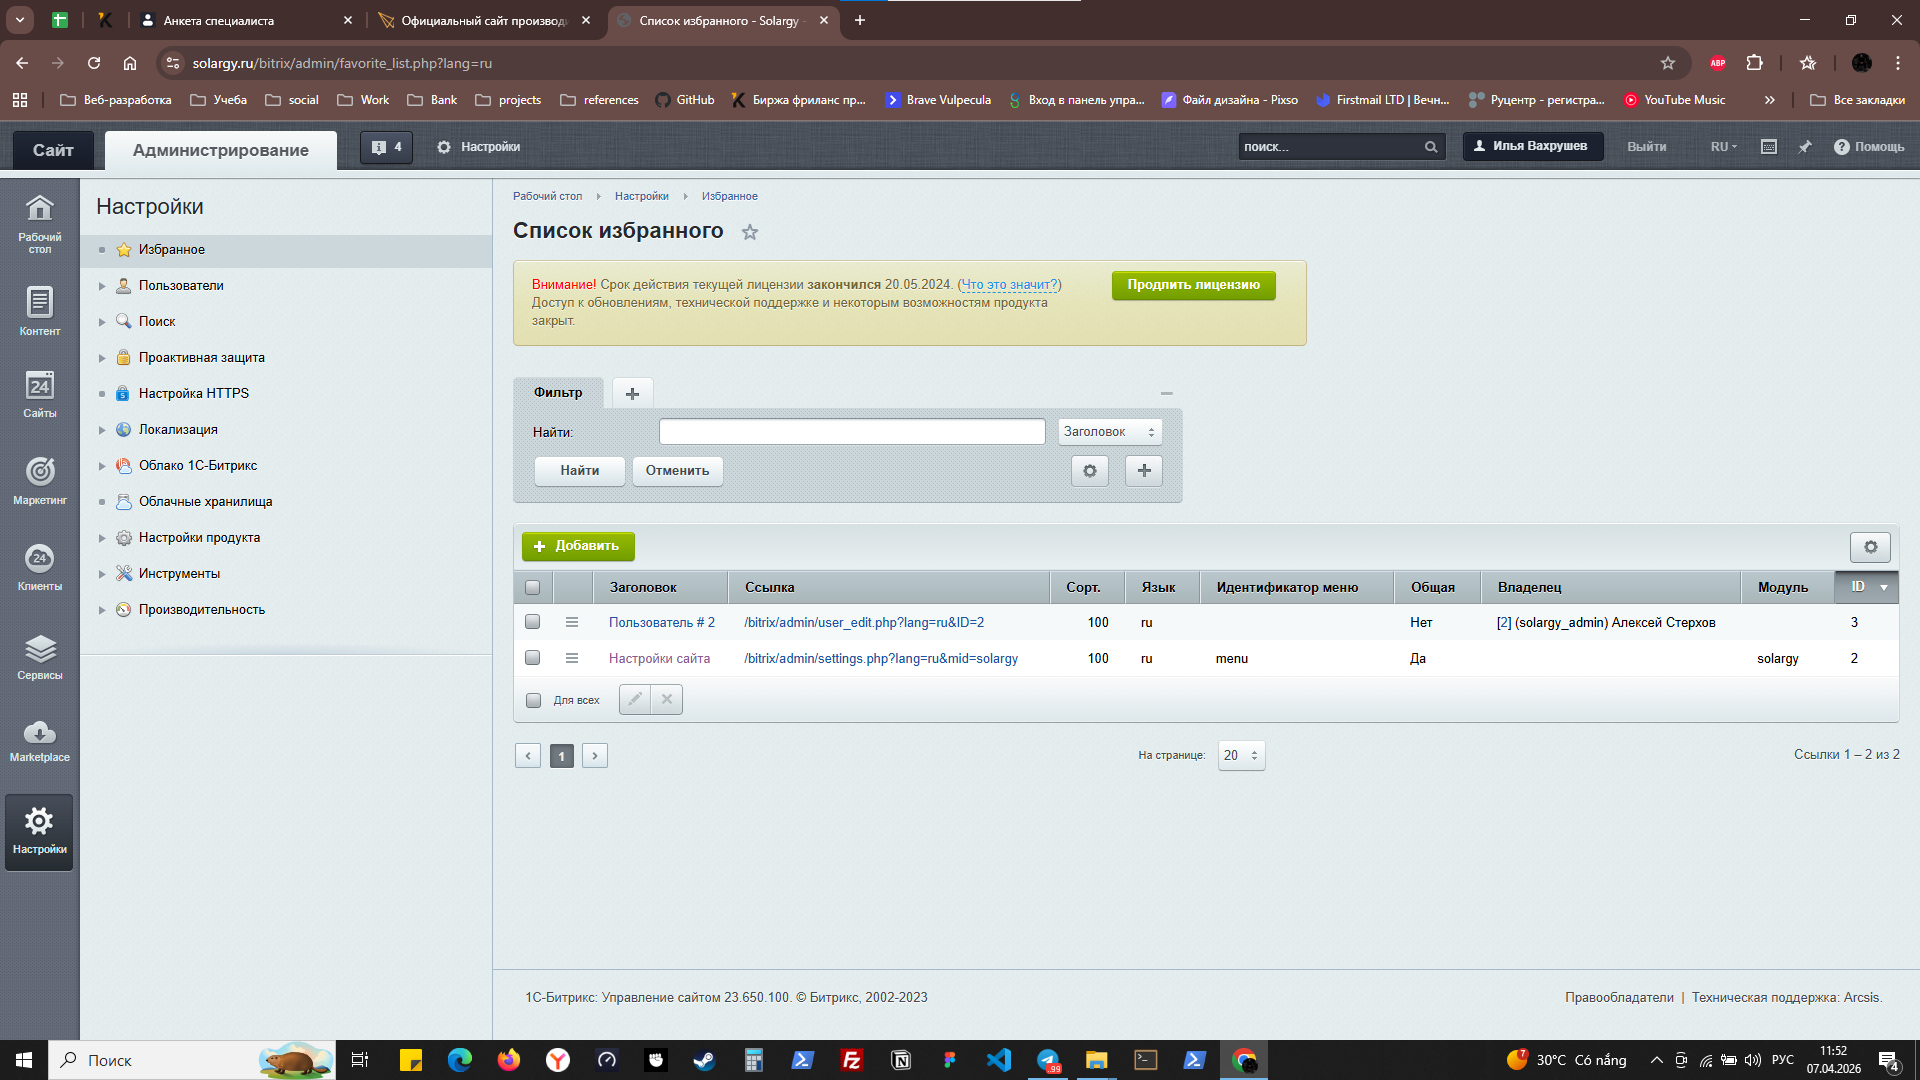Open the Сервисы sidebar section

[x=39, y=656]
